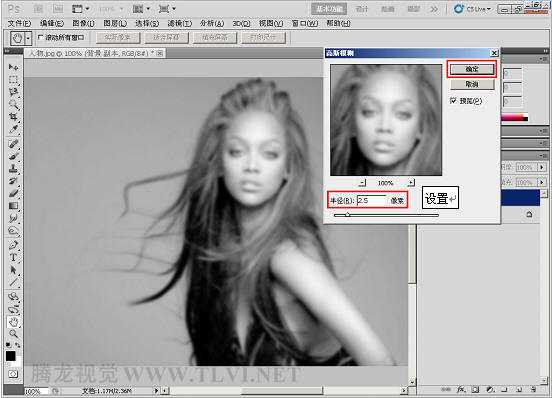The height and width of the screenshot is (398, 552).
Task: Select the Gradient tool
Action: pos(13,206)
